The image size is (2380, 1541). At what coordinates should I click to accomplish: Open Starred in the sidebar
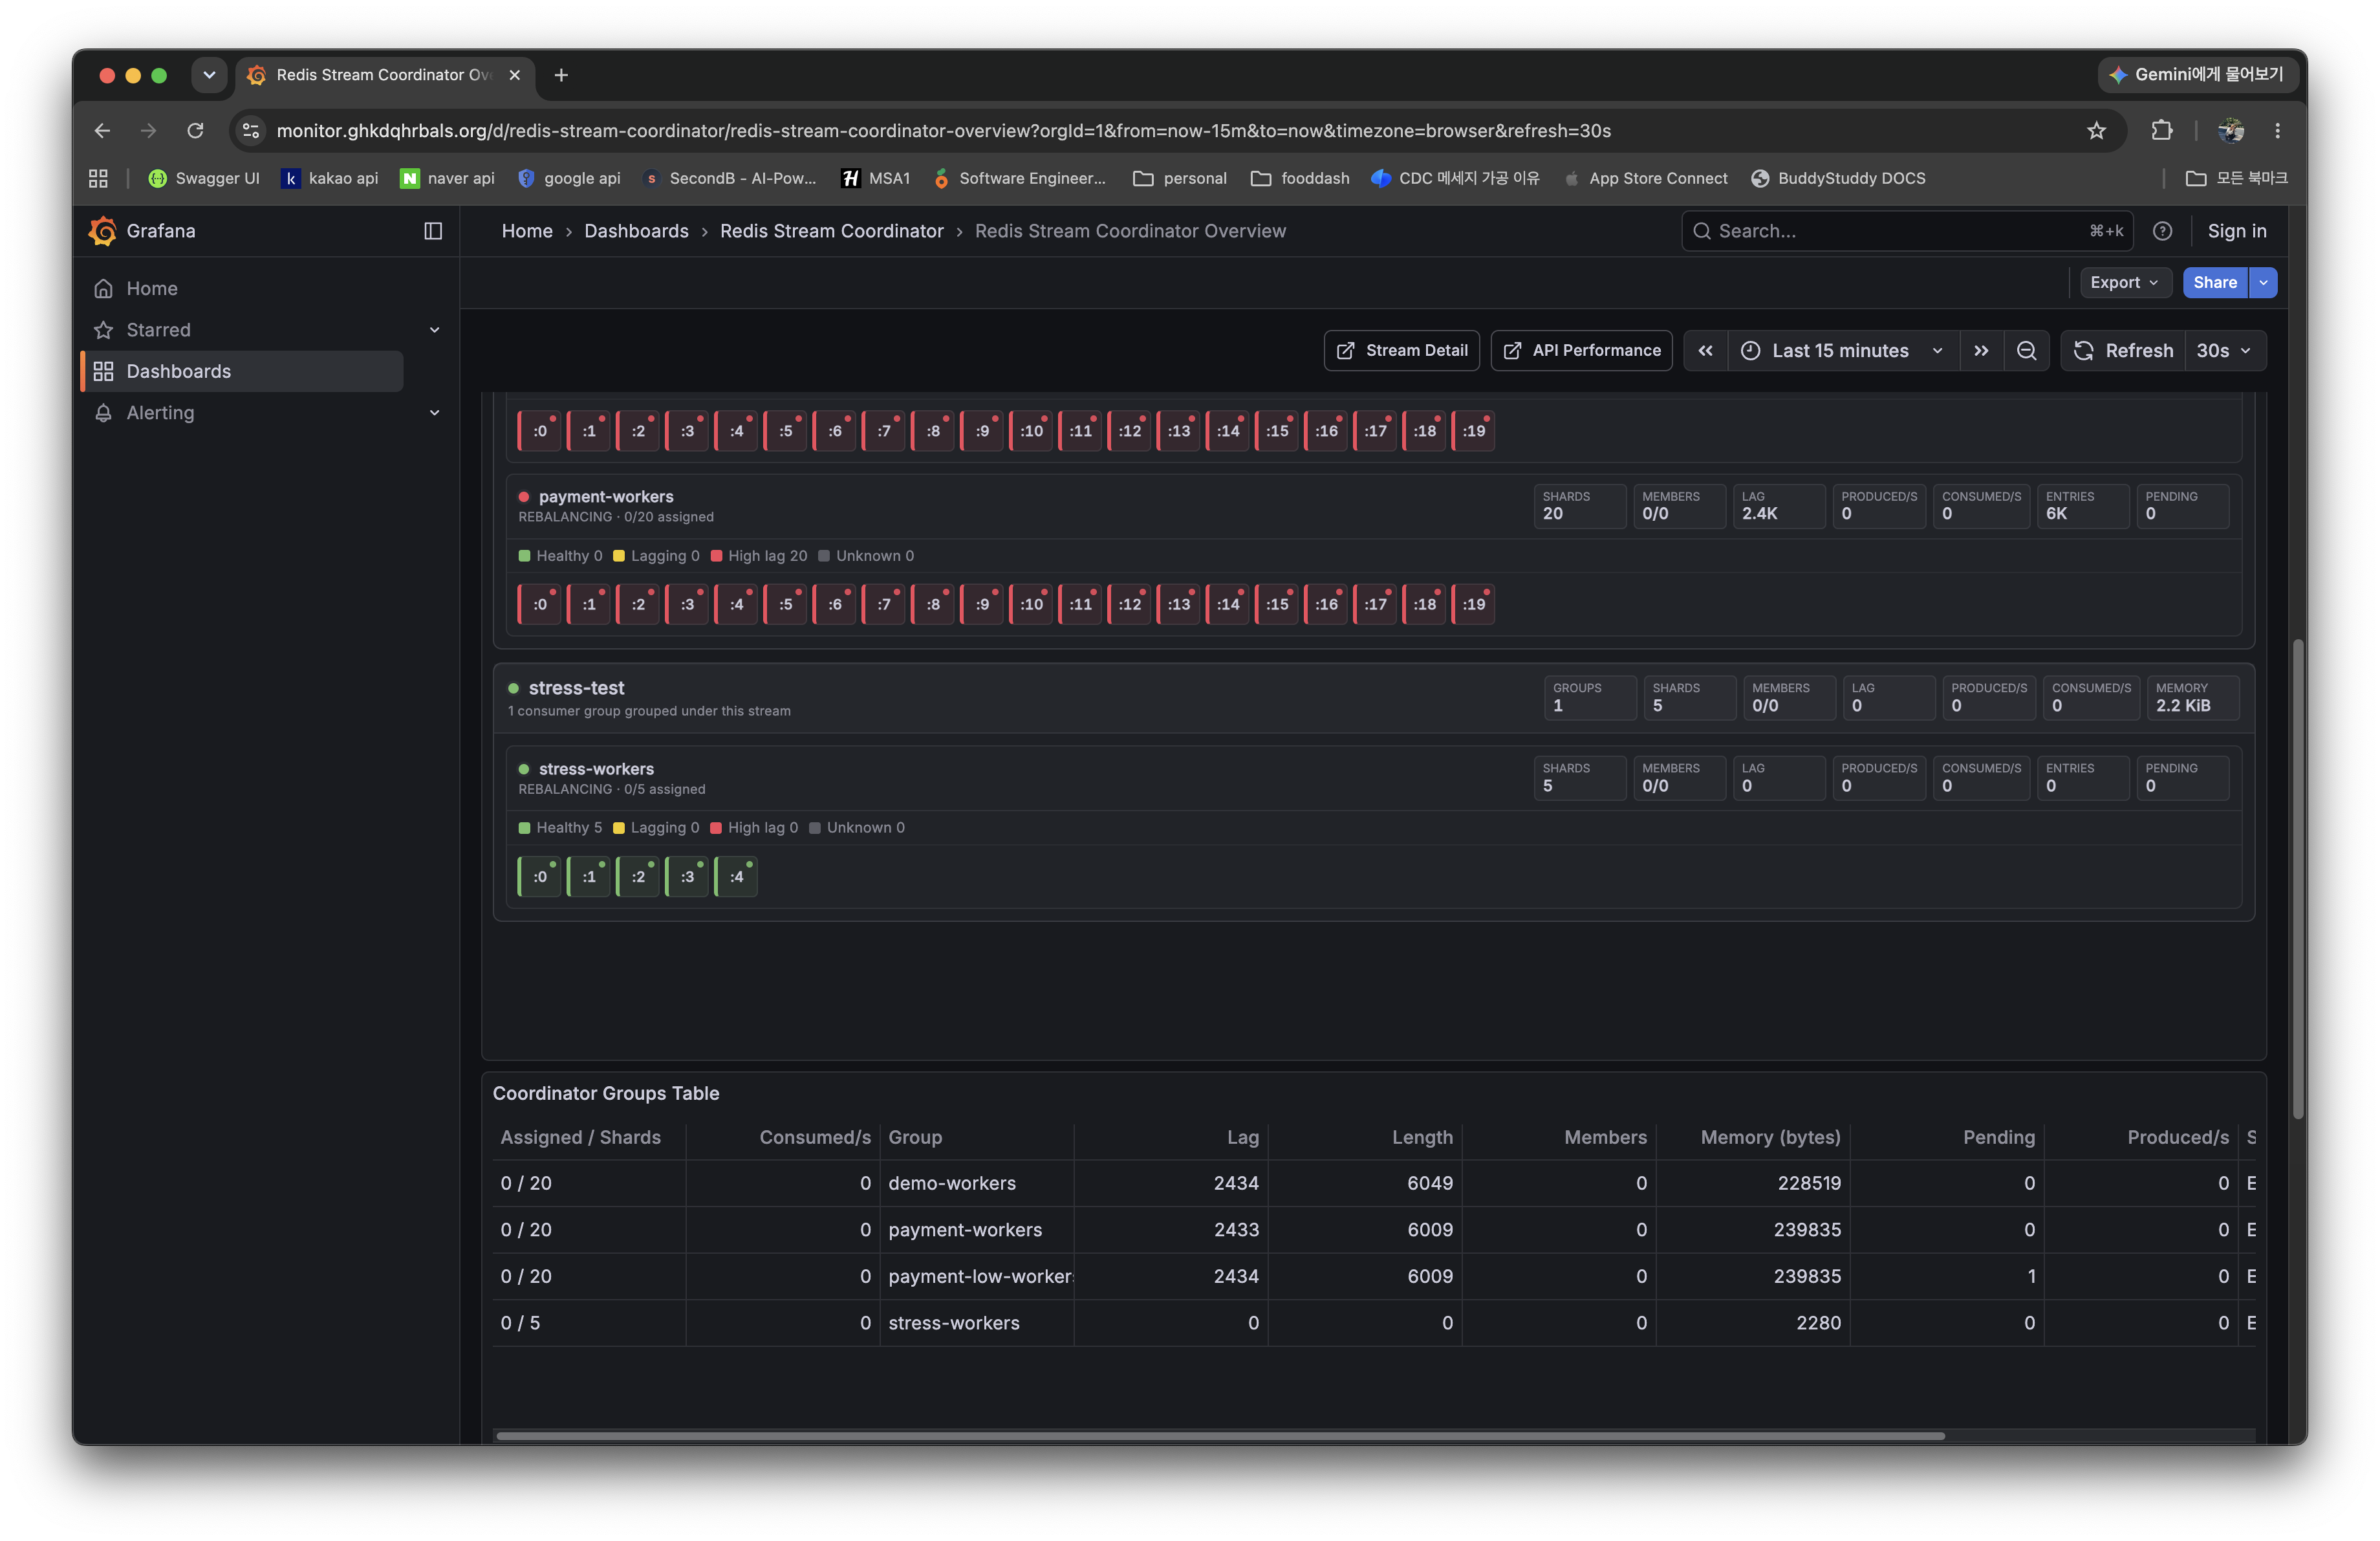click(x=158, y=330)
